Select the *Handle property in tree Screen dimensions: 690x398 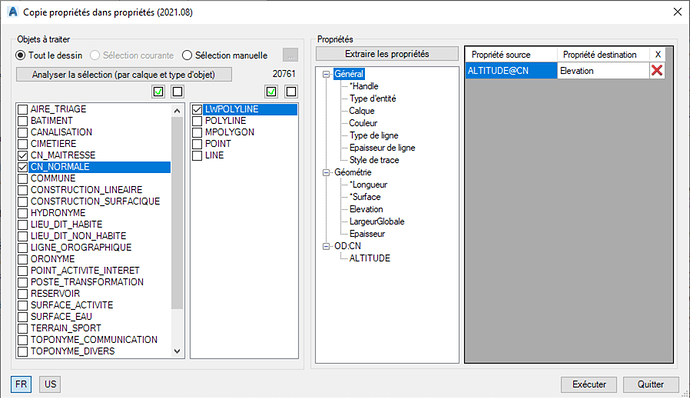pyautogui.click(x=363, y=86)
